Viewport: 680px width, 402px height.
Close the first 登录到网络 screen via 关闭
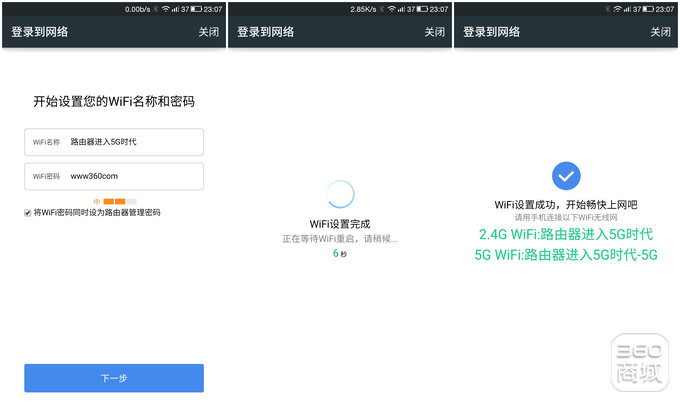click(209, 32)
